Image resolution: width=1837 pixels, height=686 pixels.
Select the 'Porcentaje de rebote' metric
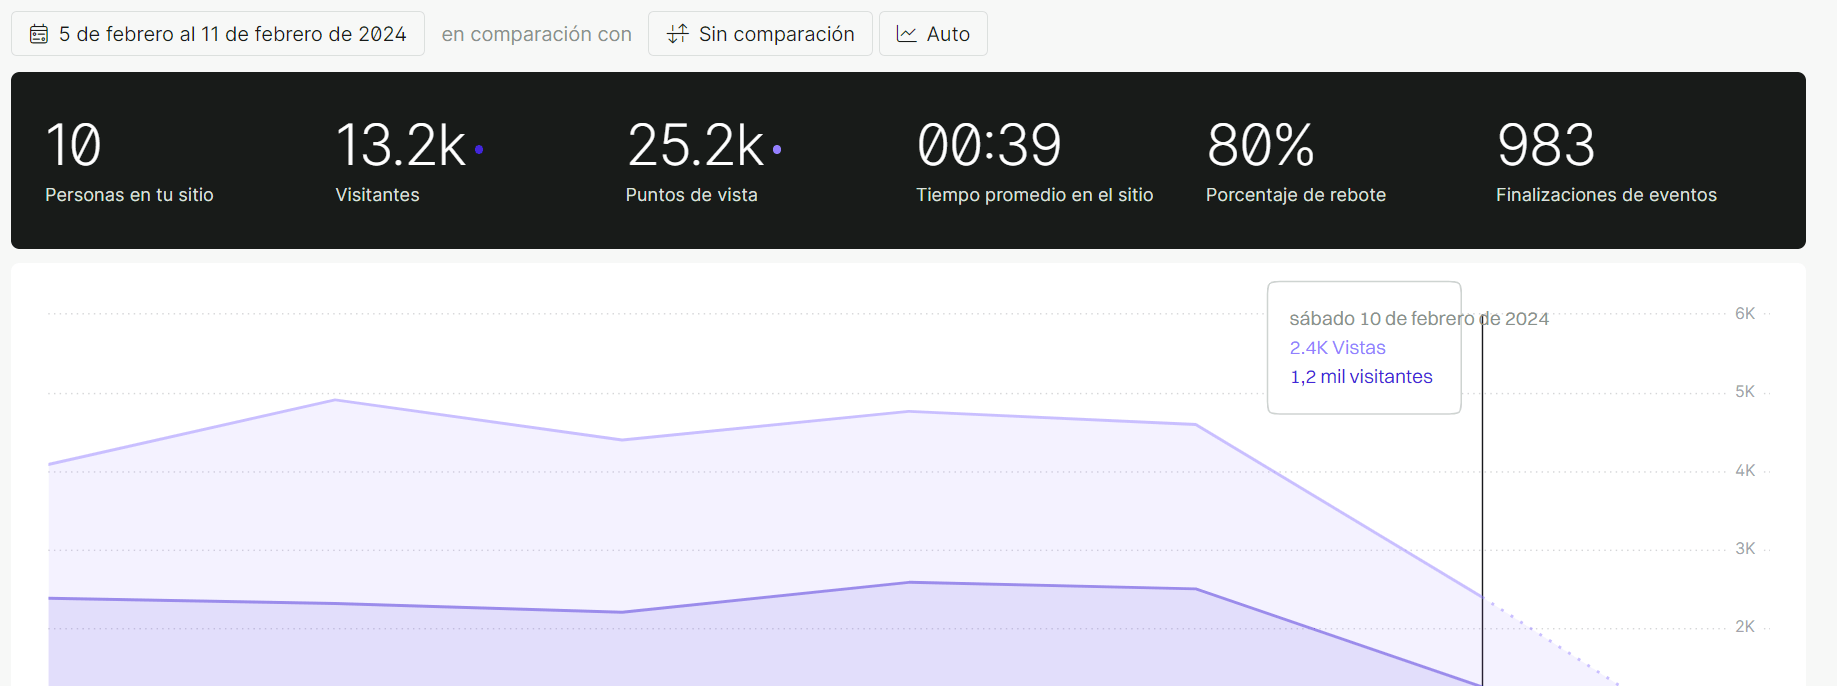tap(1295, 161)
